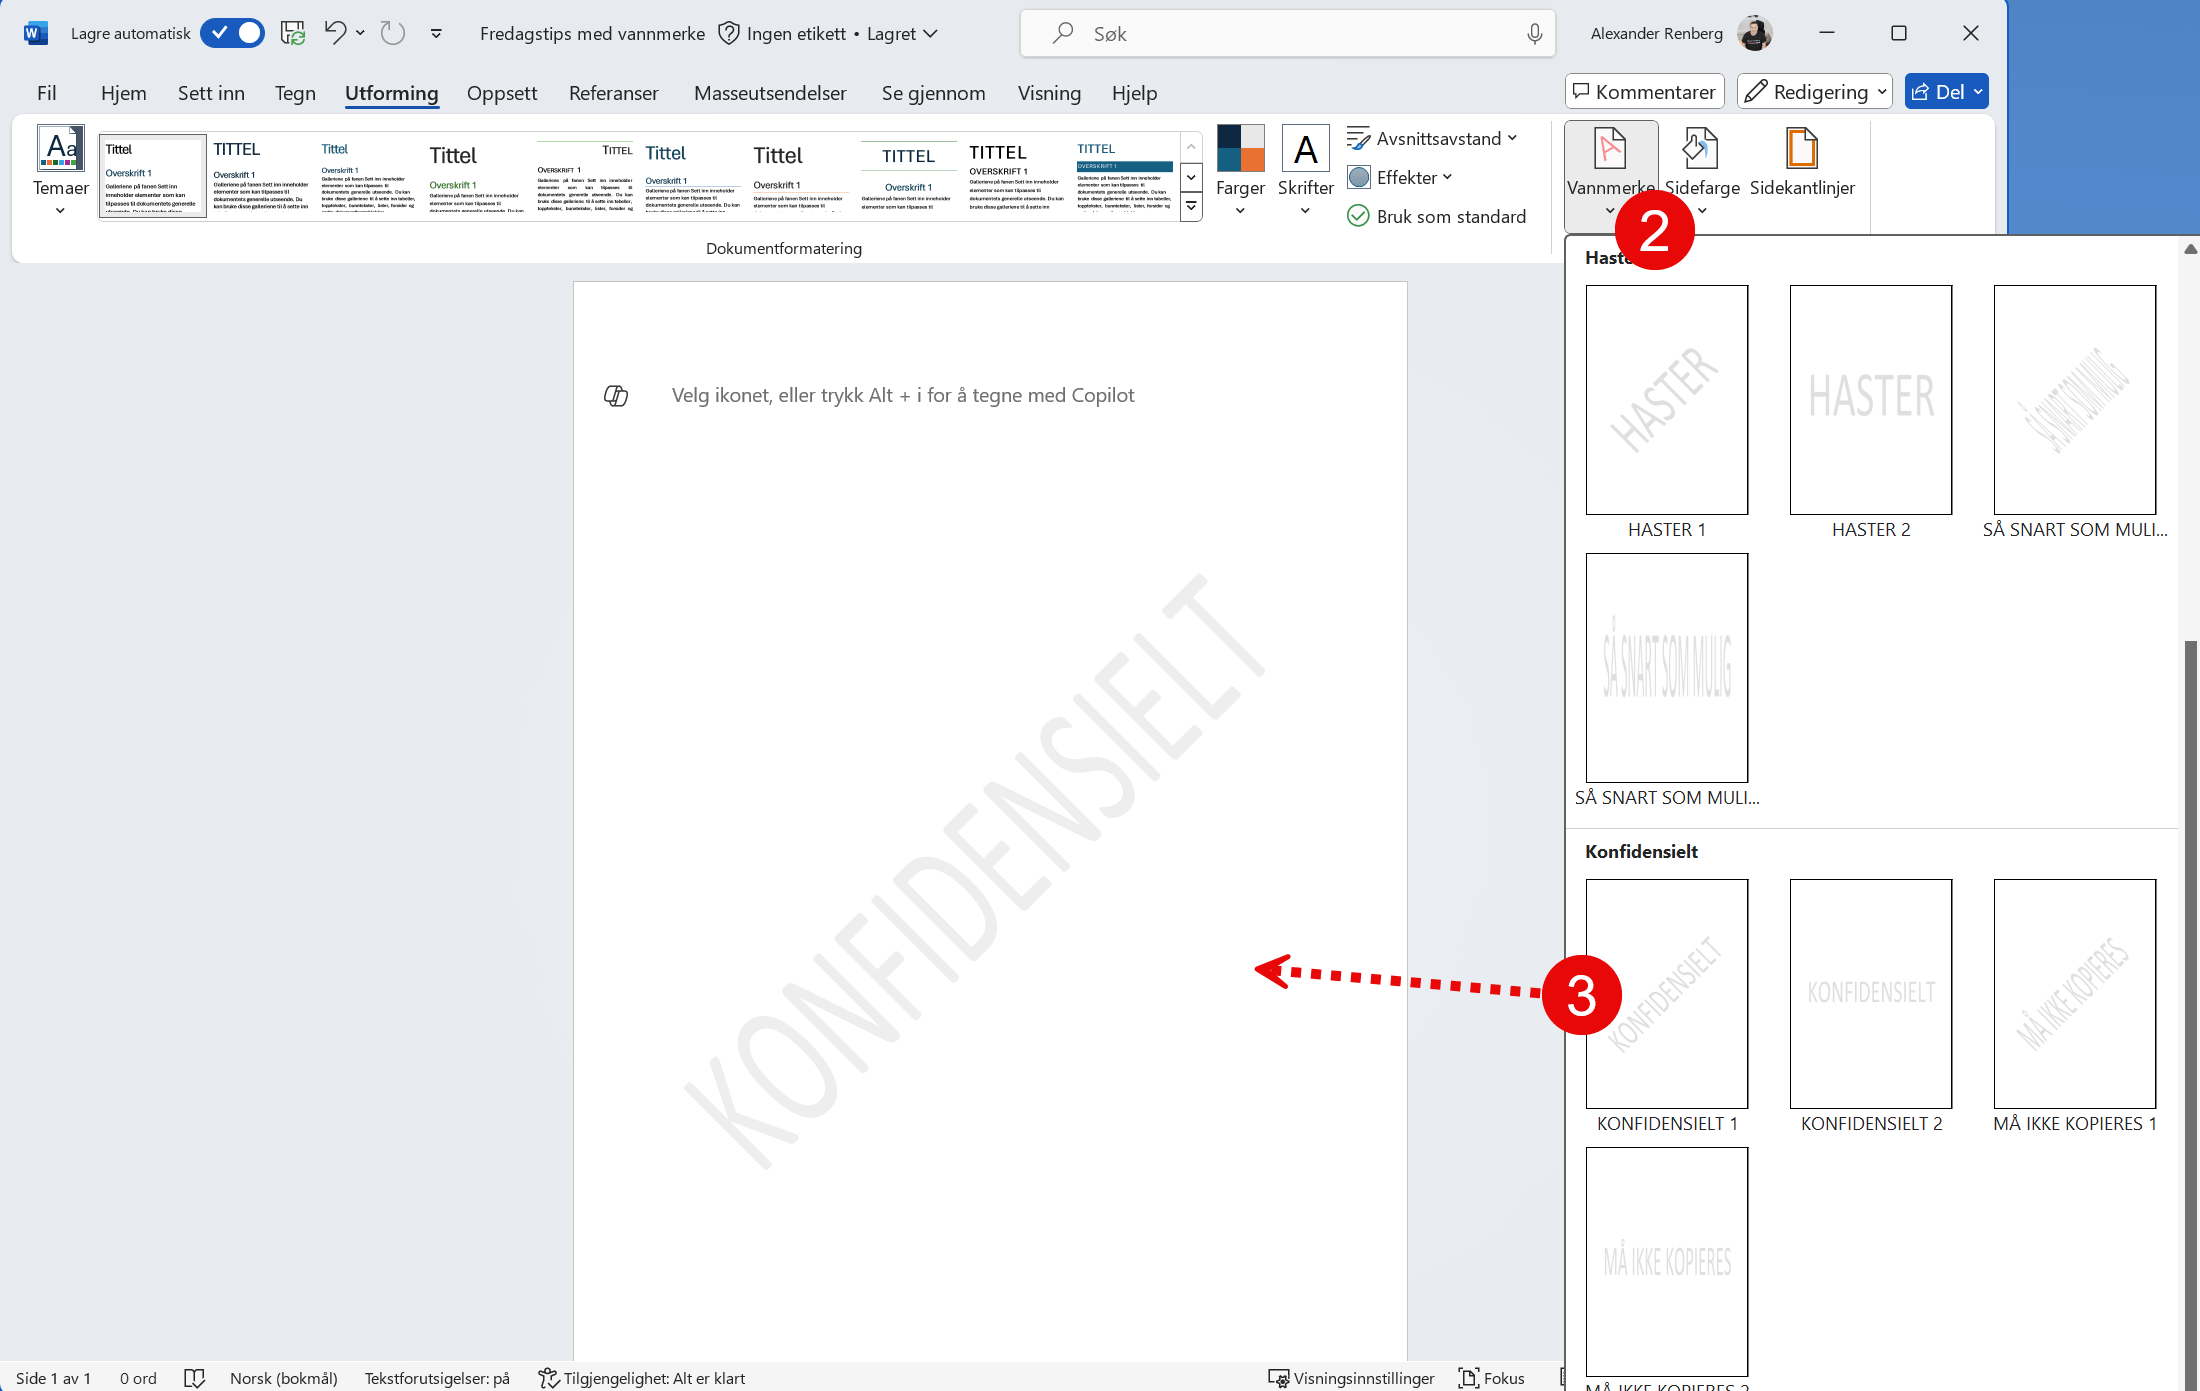Click the dictation microphone icon
The image size is (2200, 1391).
click(x=1533, y=33)
